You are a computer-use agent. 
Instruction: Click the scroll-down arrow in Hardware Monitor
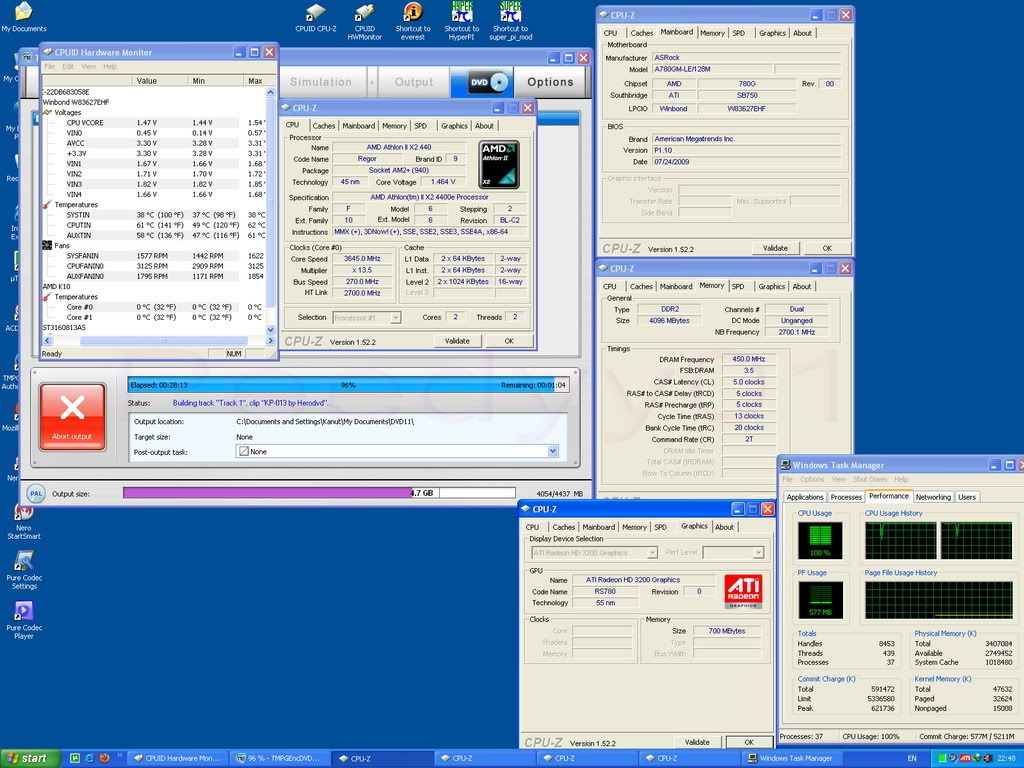[x=270, y=330]
